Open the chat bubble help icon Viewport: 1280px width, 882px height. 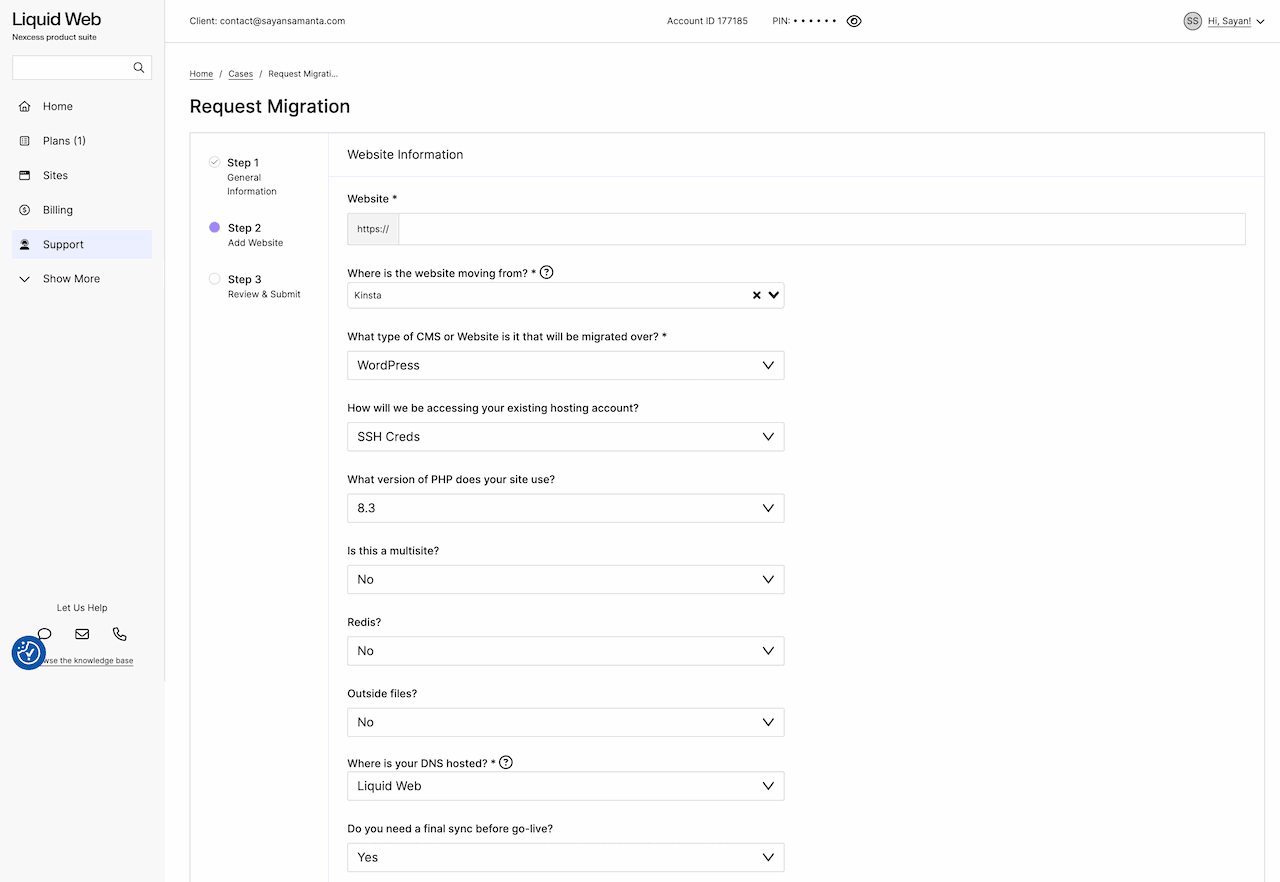point(45,633)
